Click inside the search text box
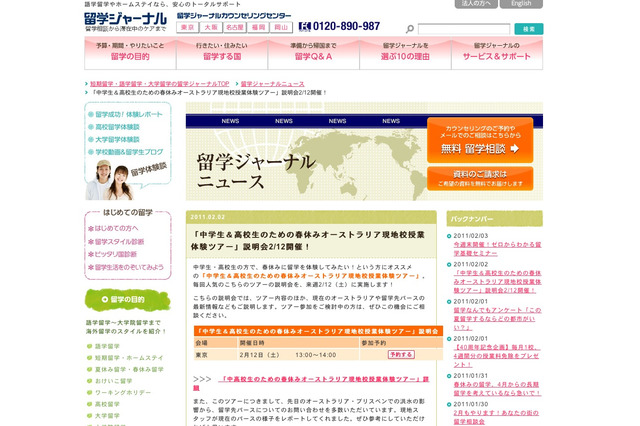640x426 pixels. [464, 29]
